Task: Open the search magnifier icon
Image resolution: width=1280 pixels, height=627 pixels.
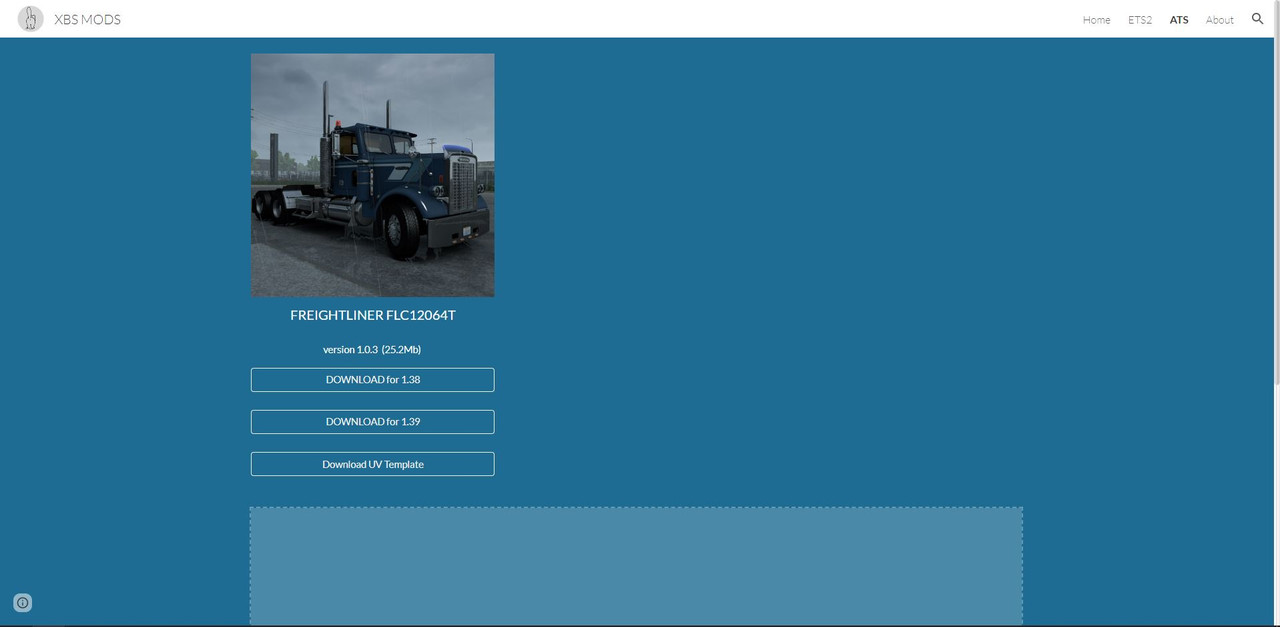Action: point(1257,19)
